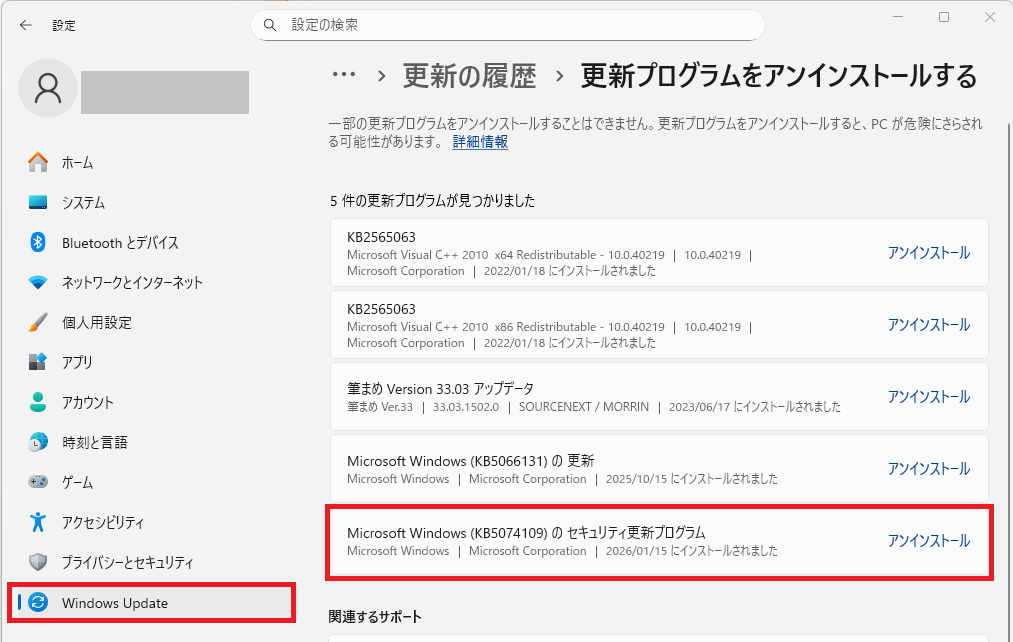Click the 設定の検索 search field
Viewport: 1013px width, 642px height.
(508, 25)
